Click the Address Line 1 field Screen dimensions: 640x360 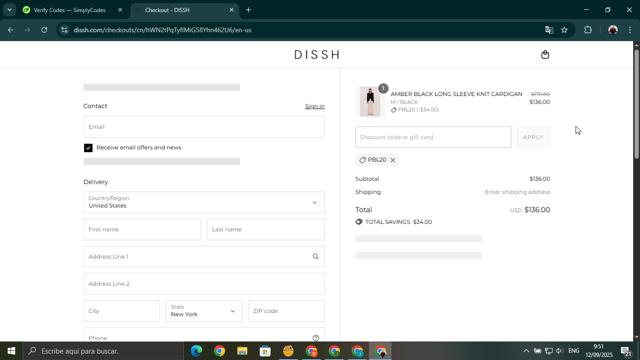(204, 257)
